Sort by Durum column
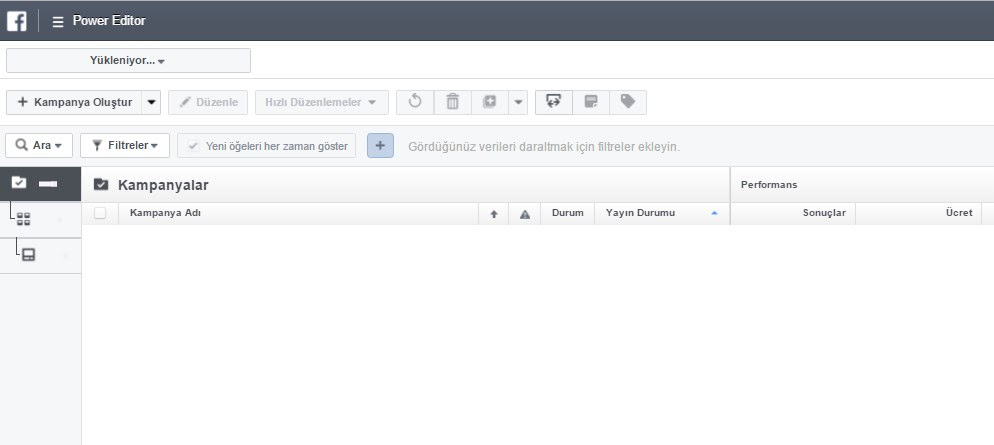 (x=567, y=213)
